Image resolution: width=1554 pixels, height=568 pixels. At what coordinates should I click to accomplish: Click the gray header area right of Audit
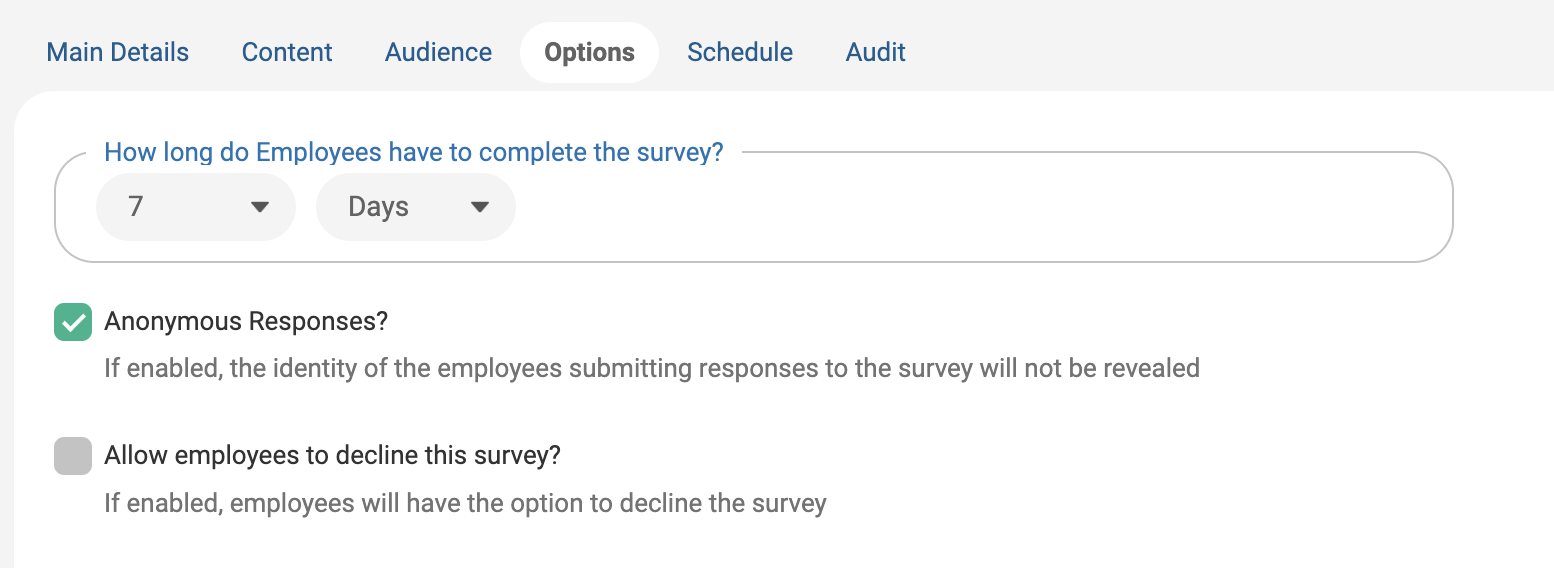coord(1200,50)
